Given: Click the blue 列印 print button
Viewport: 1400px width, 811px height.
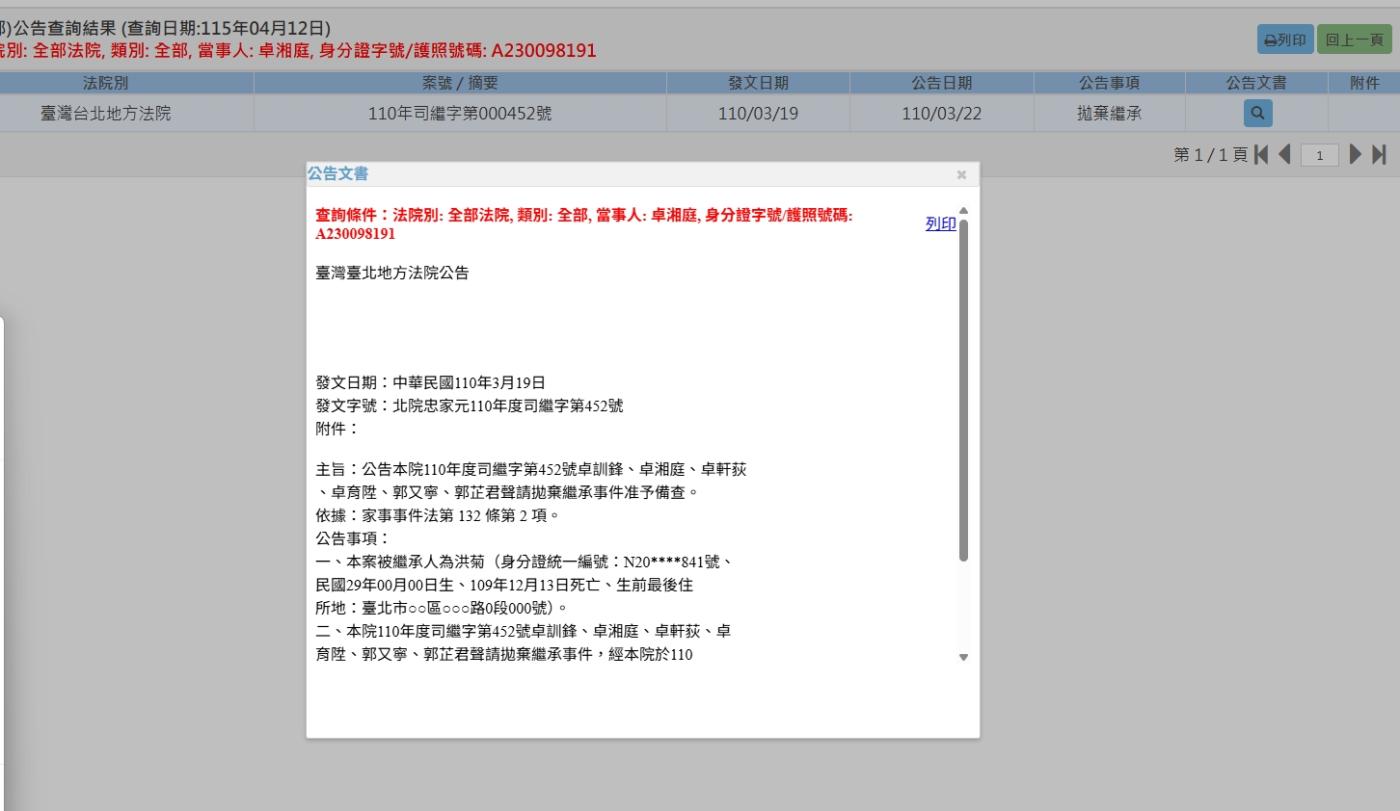Looking at the screenshot, I should (1285, 39).
